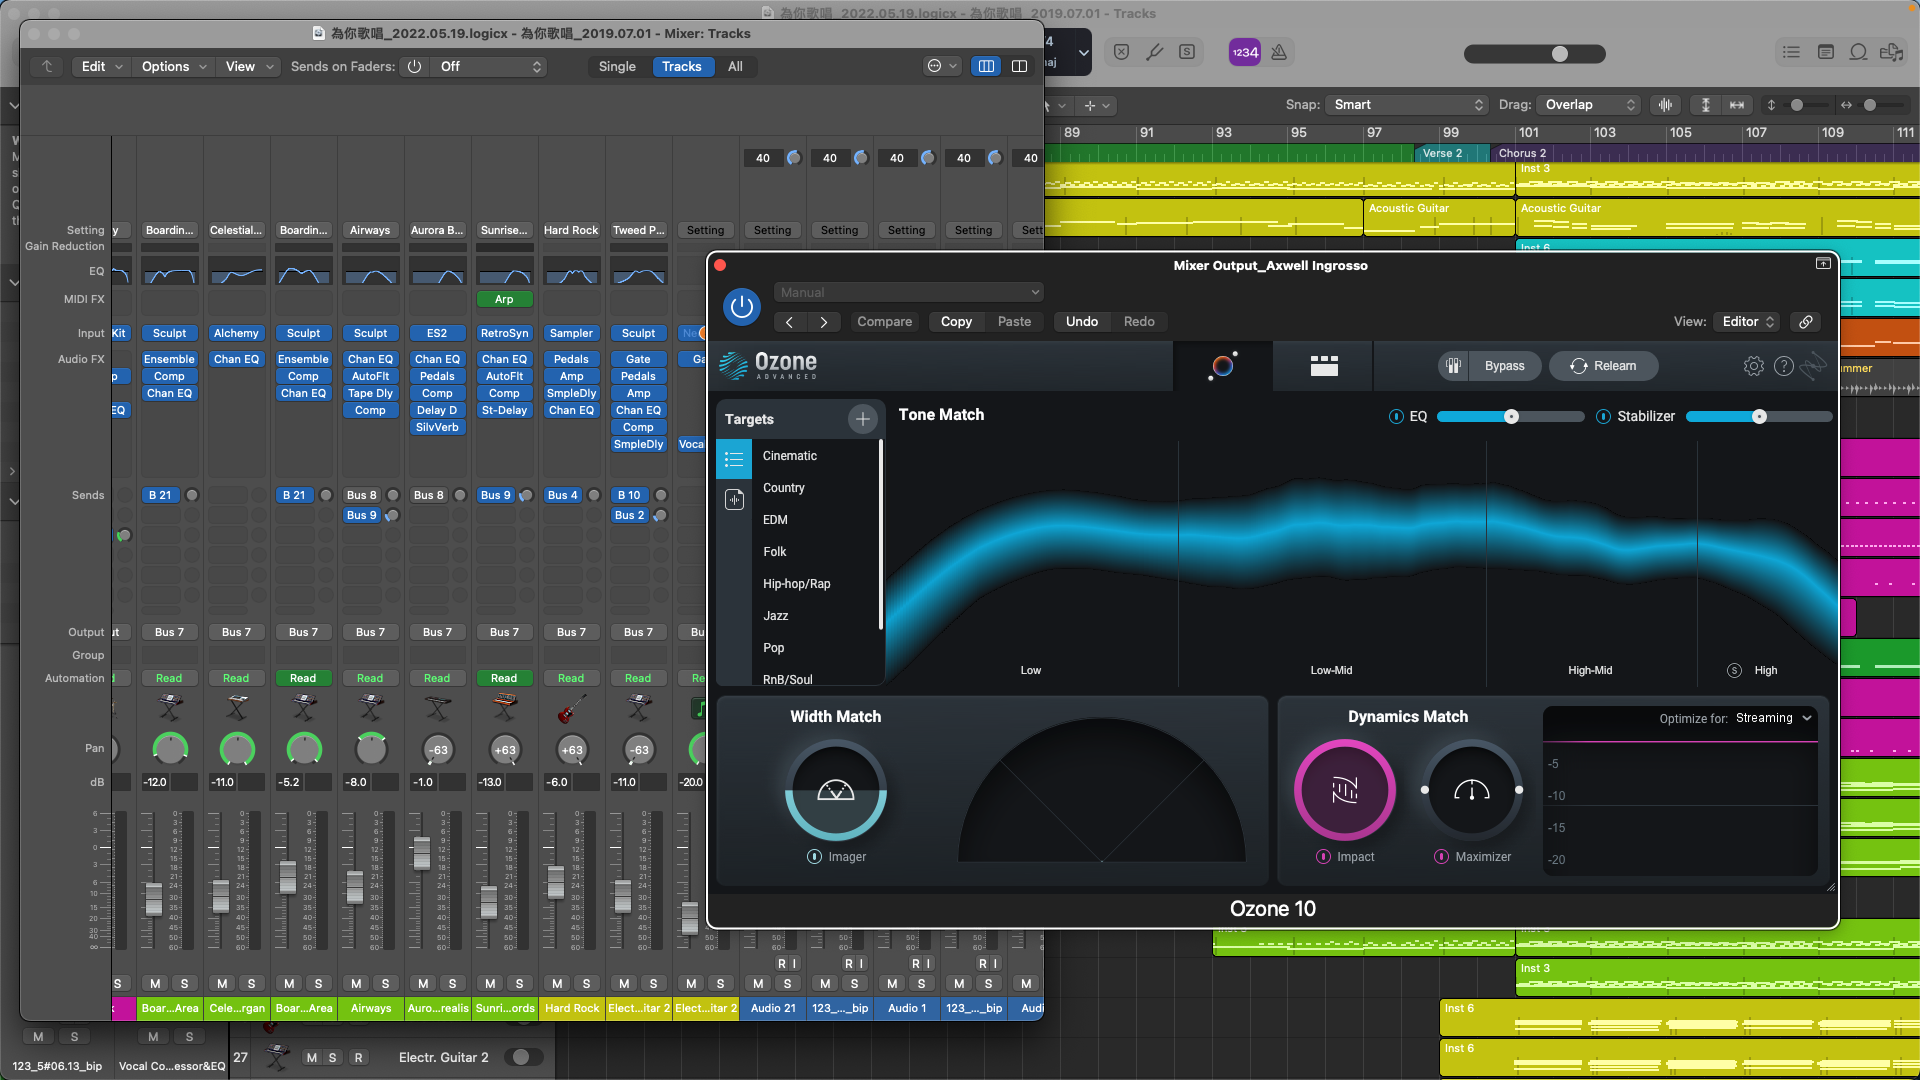This screenshot has height=1080, width=1920.
Task: Open the Manual preset dropdown
Action: click(908, 292)
